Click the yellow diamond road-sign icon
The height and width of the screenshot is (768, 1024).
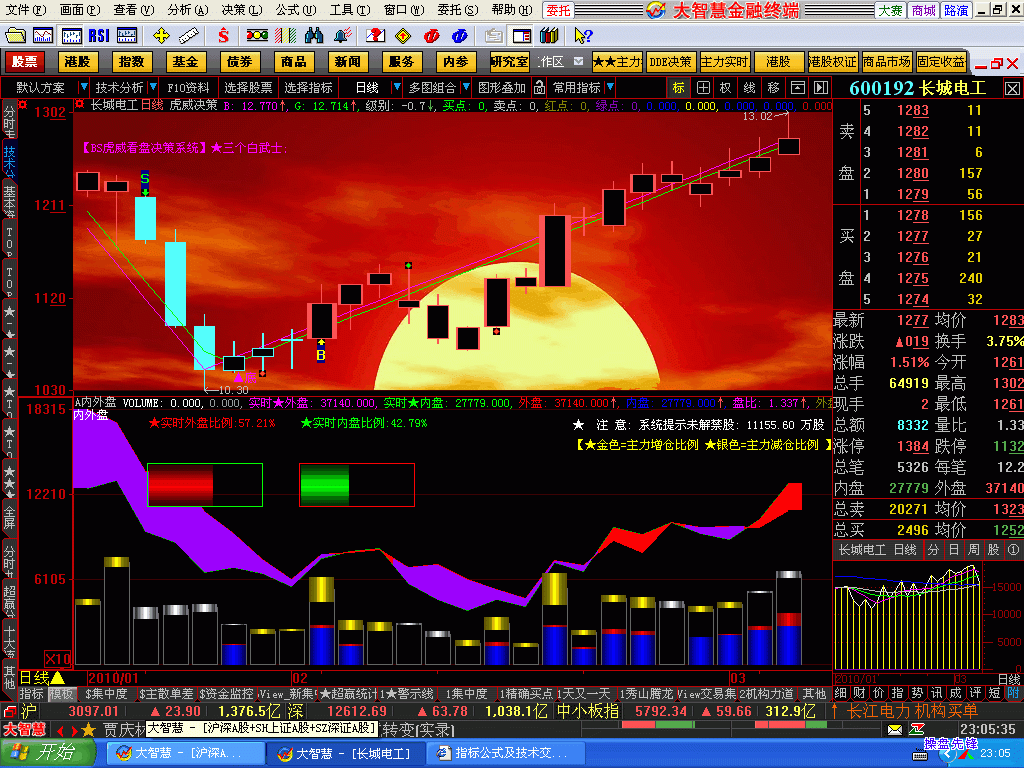click(x=404, y=35)
